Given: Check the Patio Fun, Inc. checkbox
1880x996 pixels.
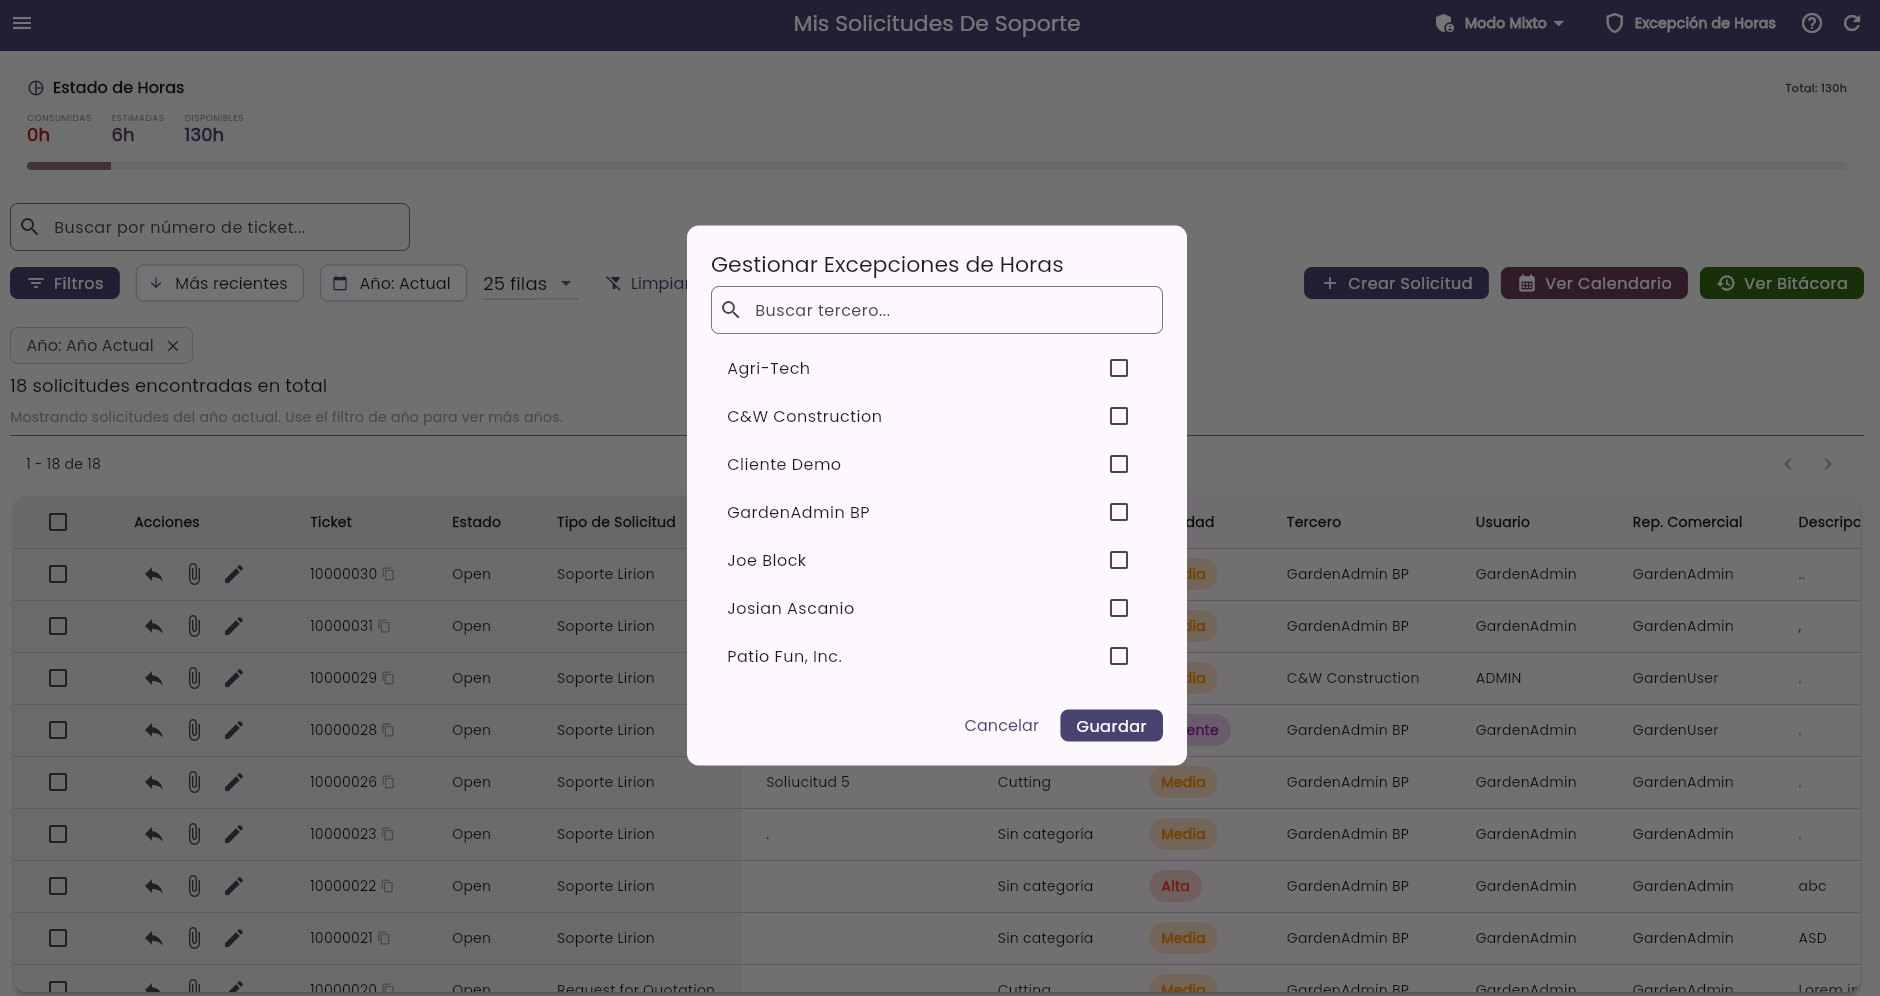Looking at the screenshot, I should coord(1119,656).
